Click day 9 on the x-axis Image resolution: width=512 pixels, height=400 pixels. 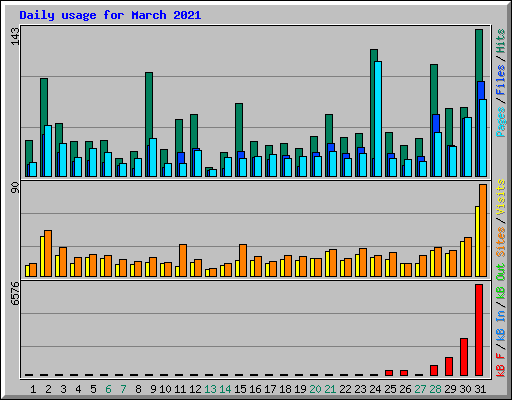click(x=153, y=389)
